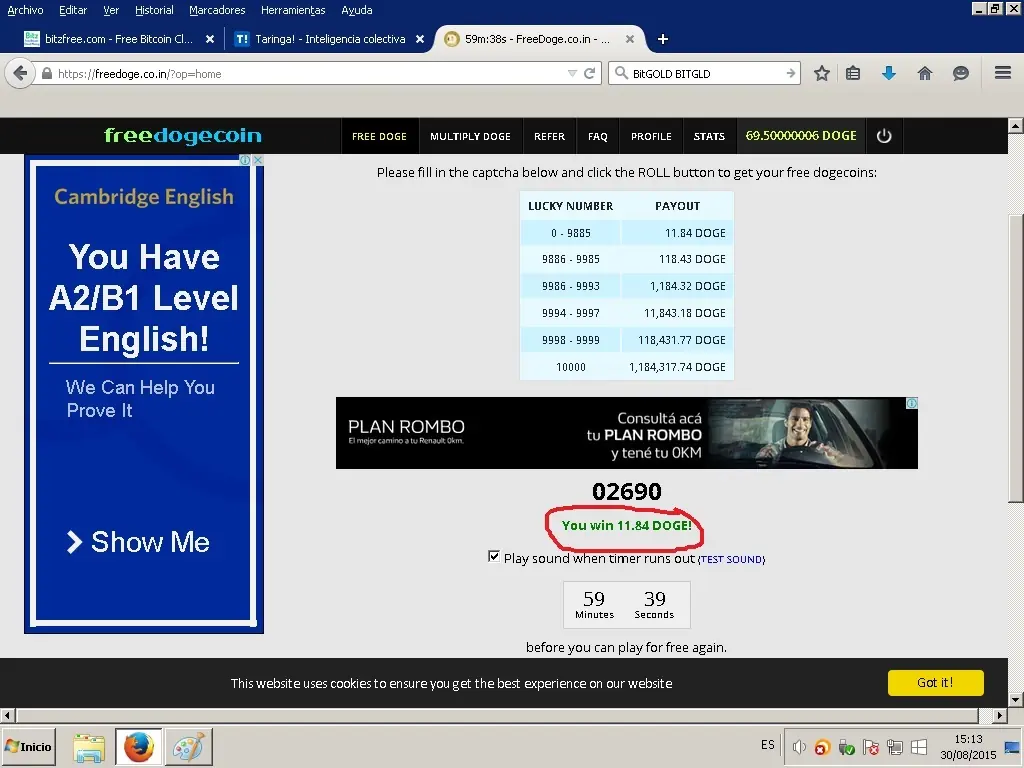Click the ES language indicator
The height and width of the screenshot is (768, 1024).
pos(767,744)
